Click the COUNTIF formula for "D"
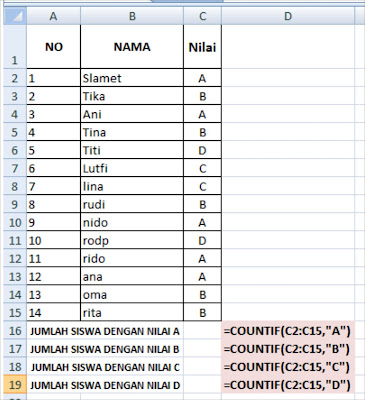The image size is (365, 400). (288, 384)
